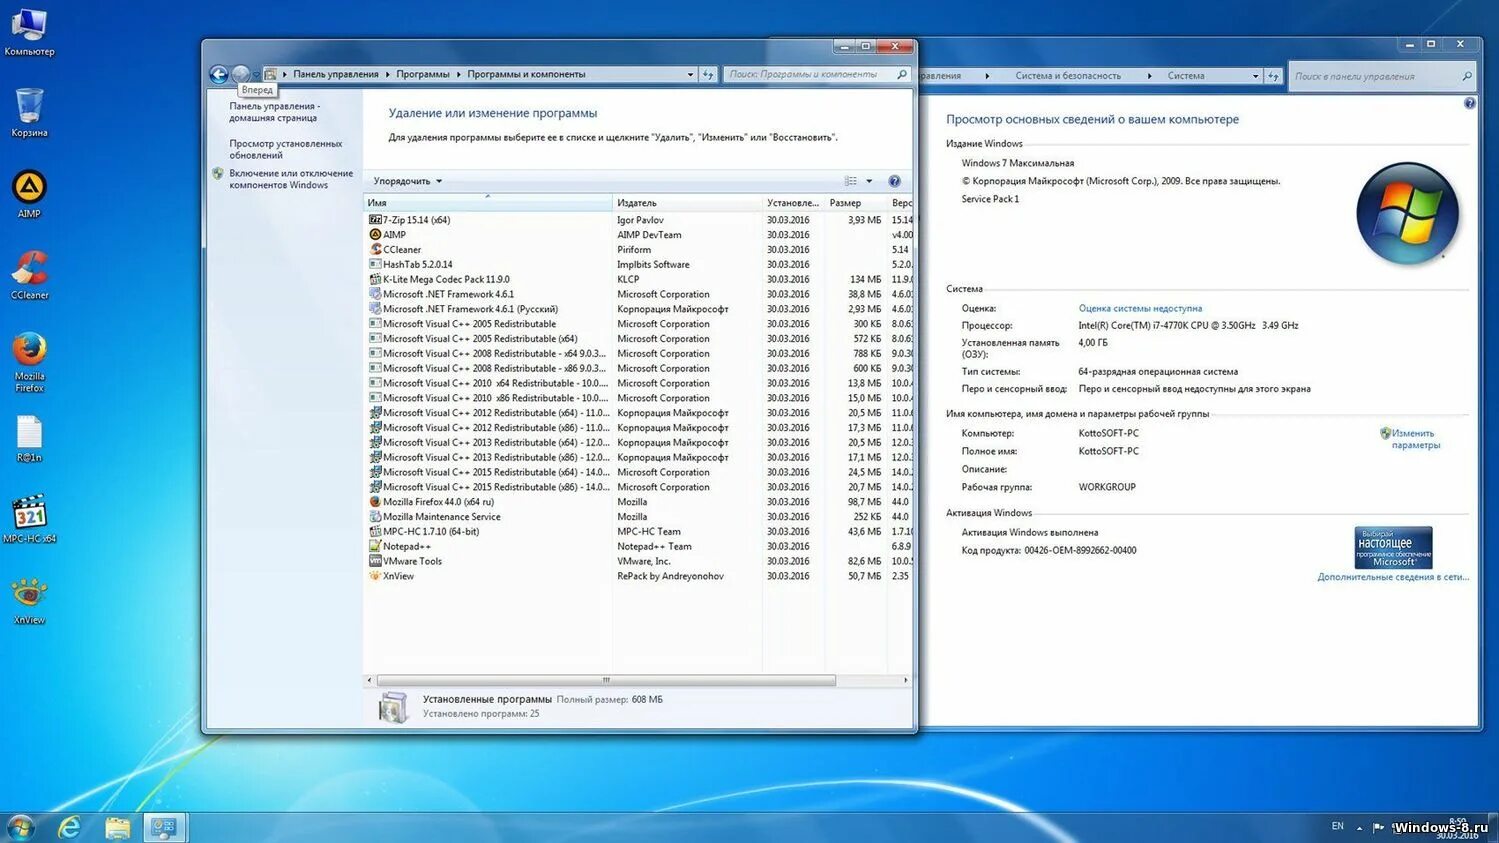
Task: Click the genuine Microsoft software badge
Action: [1393, 548]
